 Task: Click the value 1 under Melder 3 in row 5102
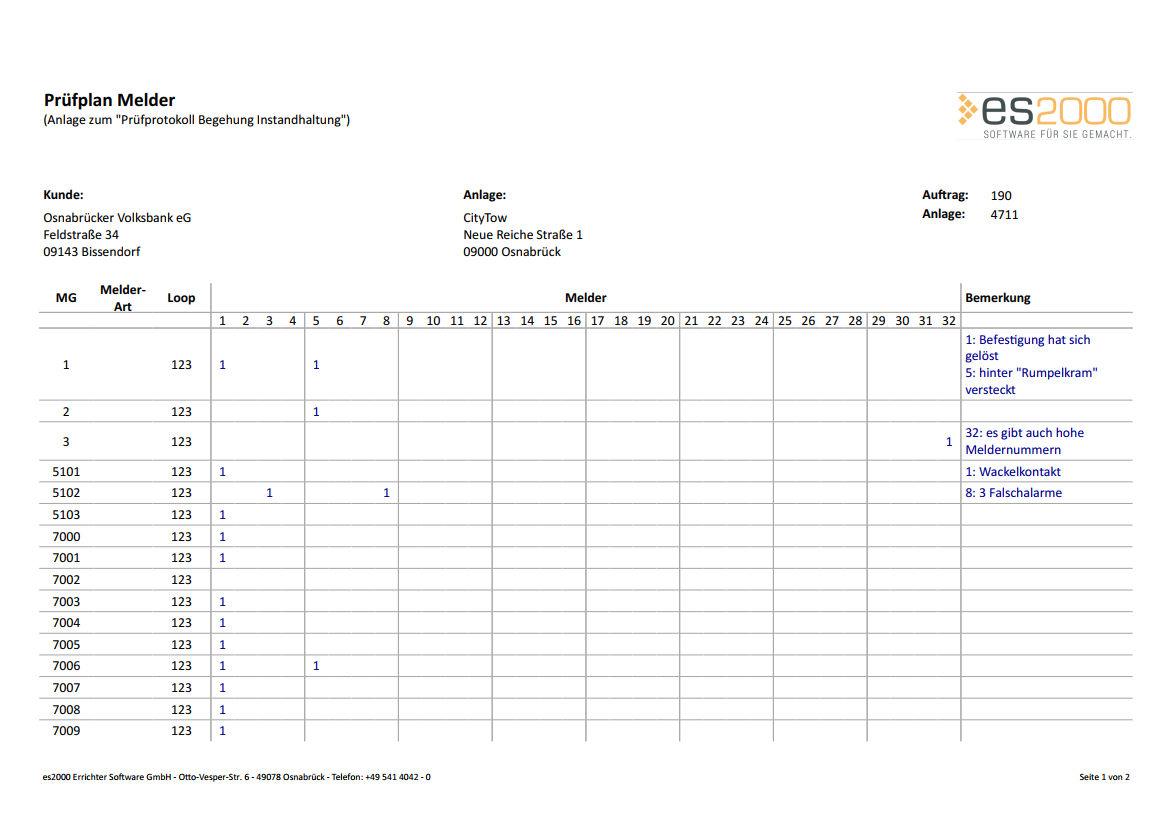pos(269,493)
